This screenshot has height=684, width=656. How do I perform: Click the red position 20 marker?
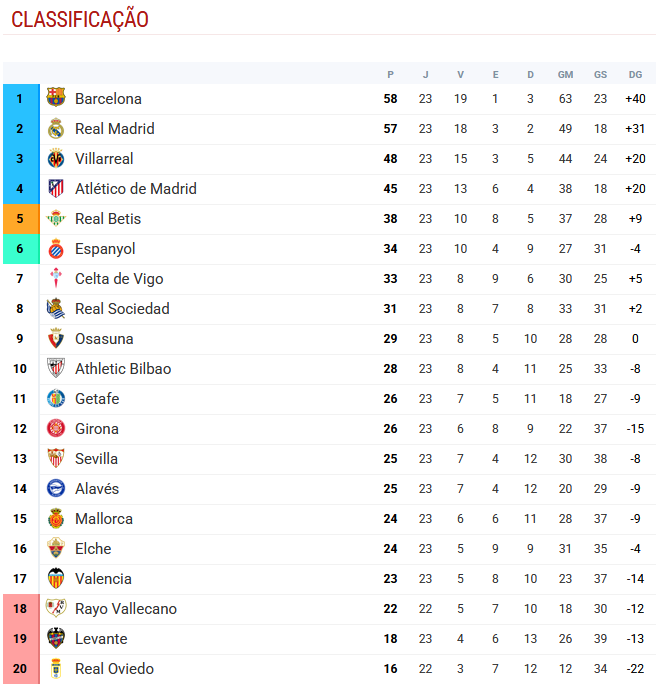click(19, 668)
